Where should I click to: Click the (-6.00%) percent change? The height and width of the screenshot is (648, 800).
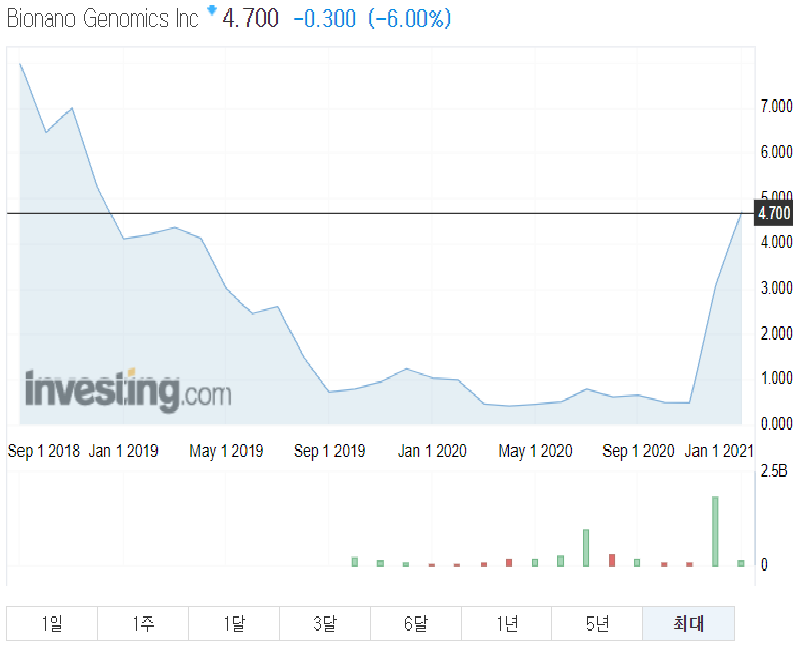[410, 19]
